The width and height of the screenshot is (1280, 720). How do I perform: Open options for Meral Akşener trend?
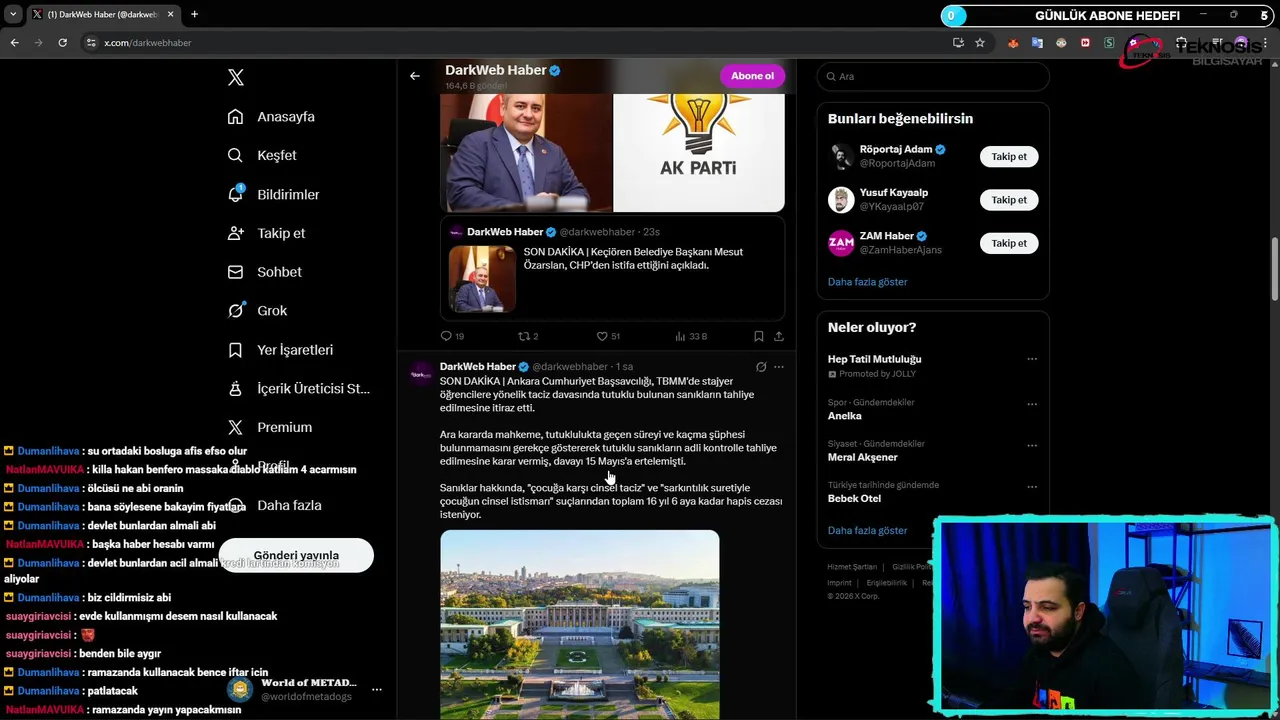point(1032,444)
